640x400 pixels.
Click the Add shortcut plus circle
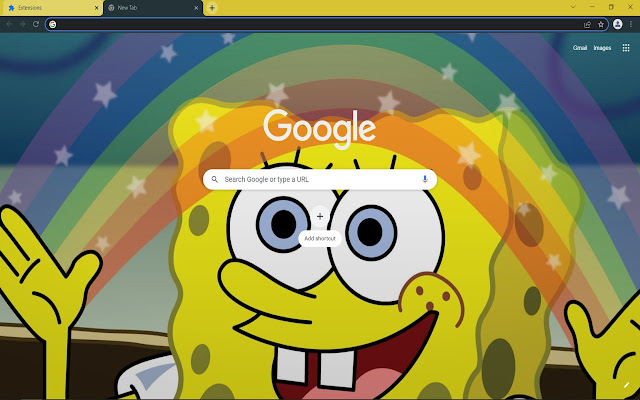320,216
